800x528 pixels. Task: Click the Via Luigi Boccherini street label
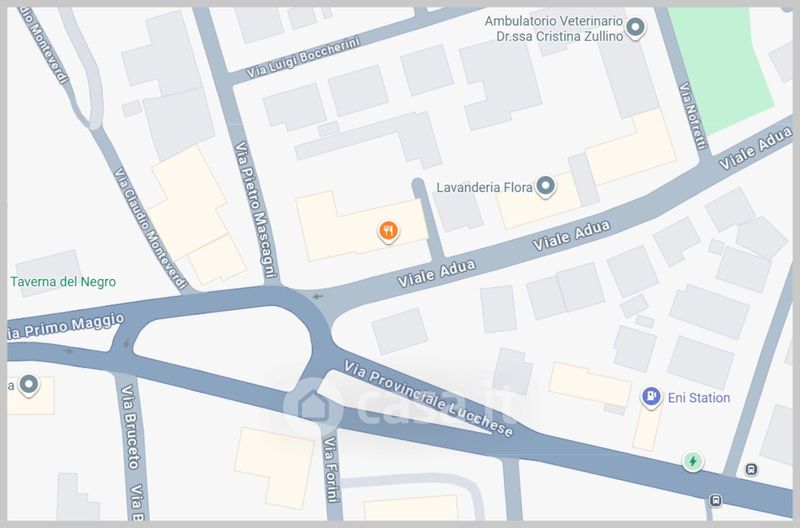303,57
